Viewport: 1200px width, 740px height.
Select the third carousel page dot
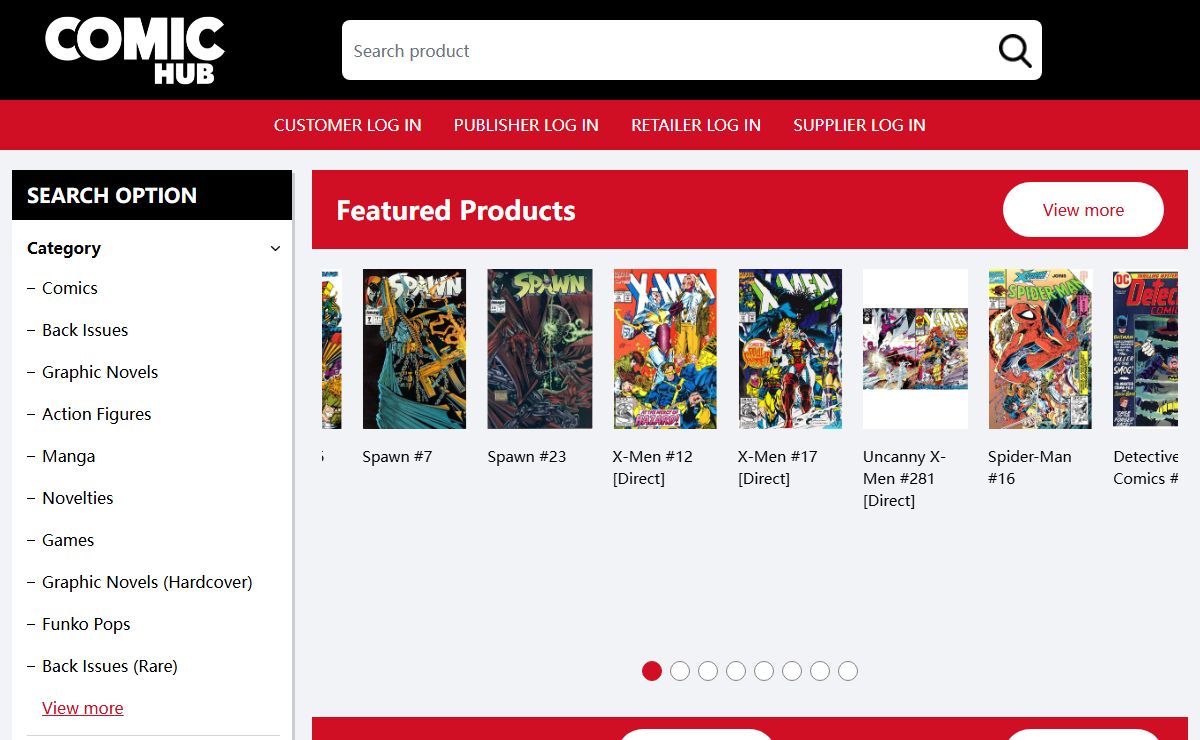pos(708,671)
